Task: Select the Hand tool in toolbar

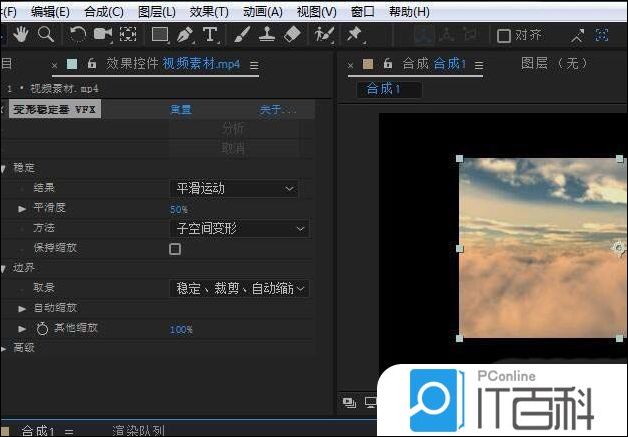Action: [22, 35]
